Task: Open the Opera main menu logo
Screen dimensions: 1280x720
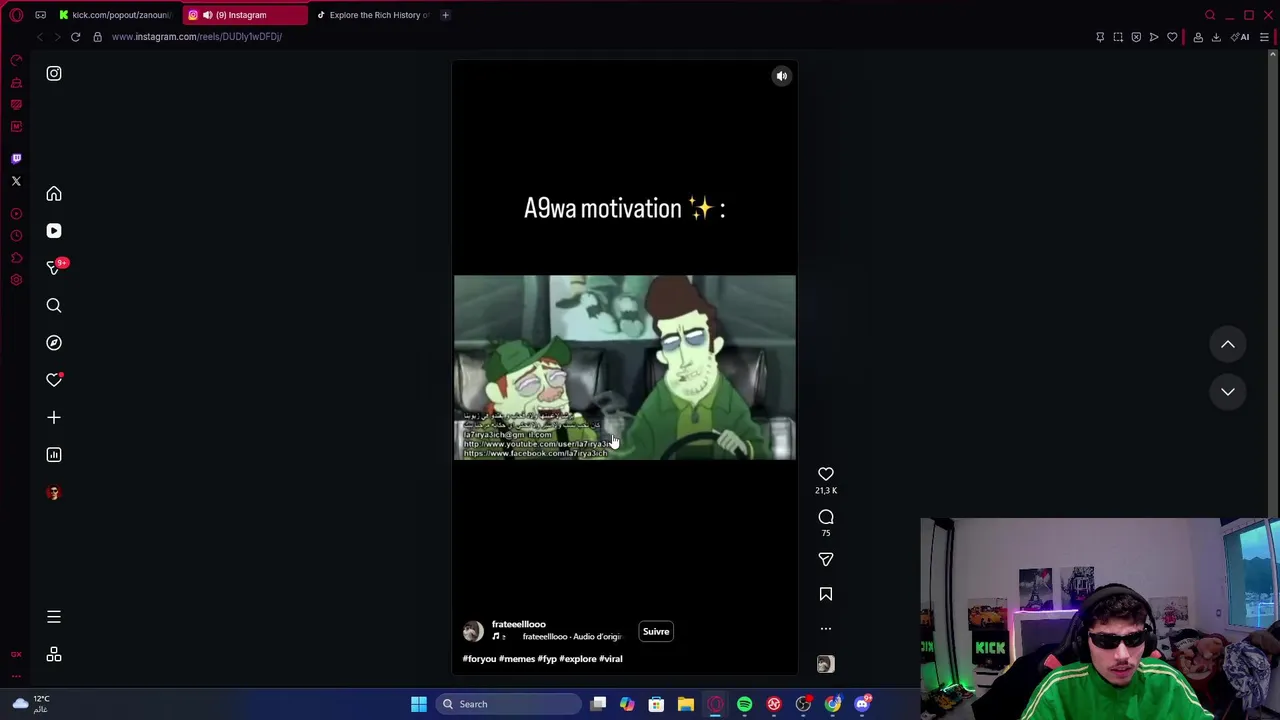Action: pyautogui.click(x=16, y=15)
